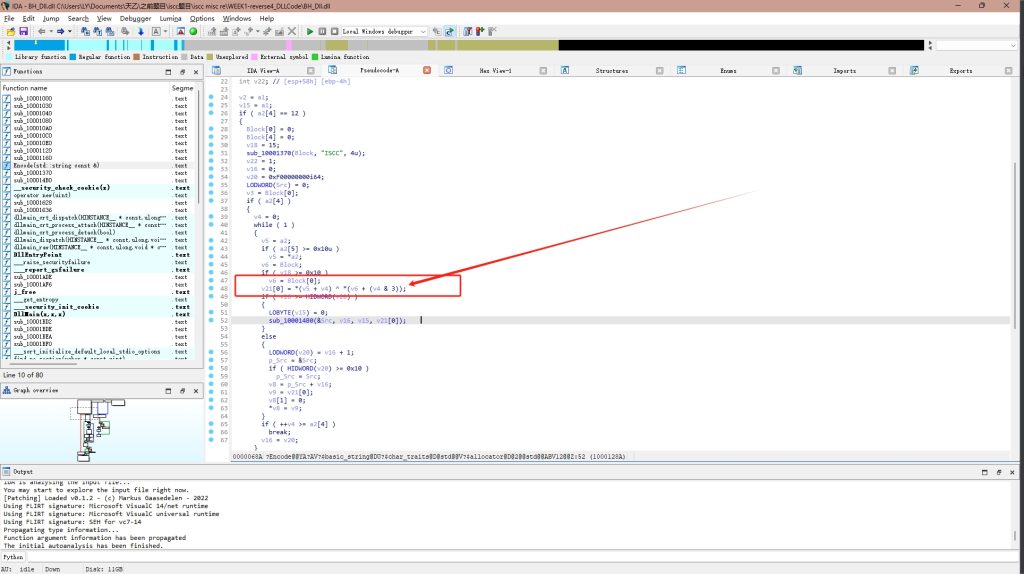Switch to the Structures tab
1024x574 pixels.
611,71
